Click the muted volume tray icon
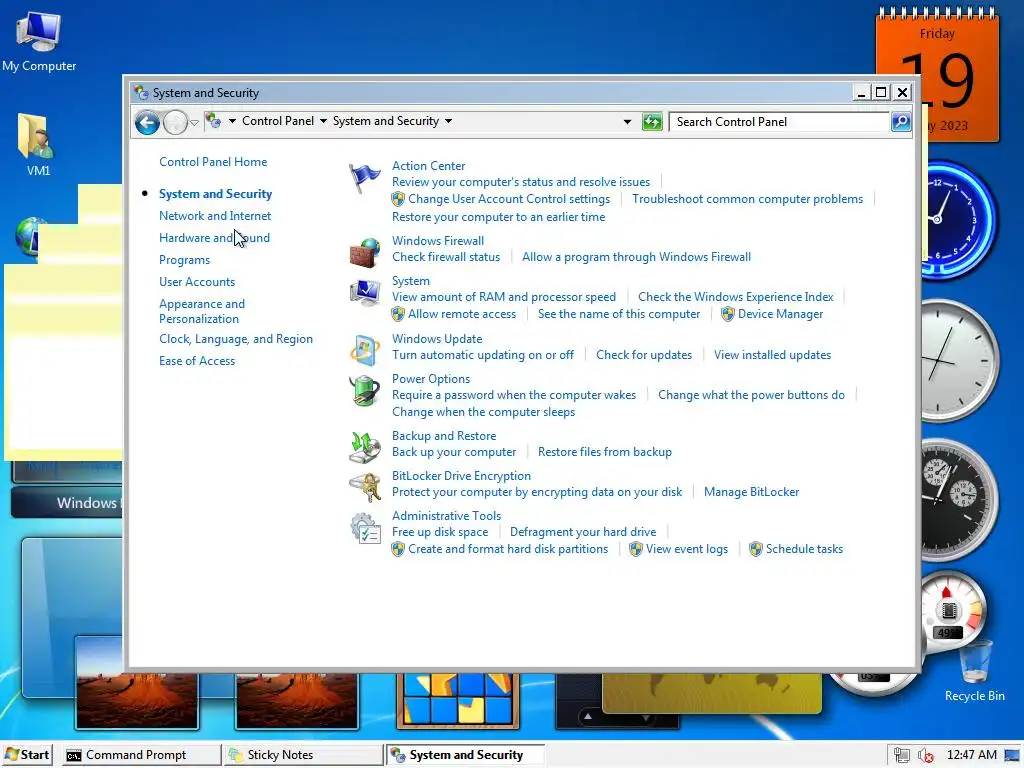 [925, 755]
